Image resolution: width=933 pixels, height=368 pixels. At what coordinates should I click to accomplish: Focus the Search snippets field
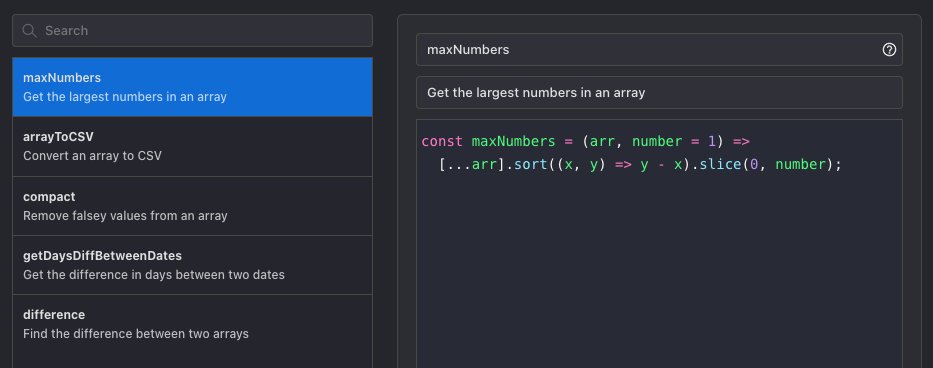(x=192, y=30)
